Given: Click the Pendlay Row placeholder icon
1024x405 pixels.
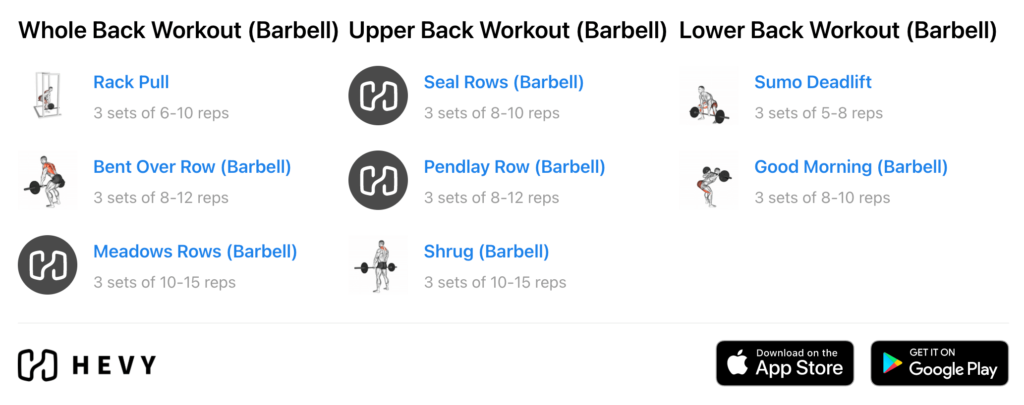Looking at the screenshot, I should pos(378,181).
